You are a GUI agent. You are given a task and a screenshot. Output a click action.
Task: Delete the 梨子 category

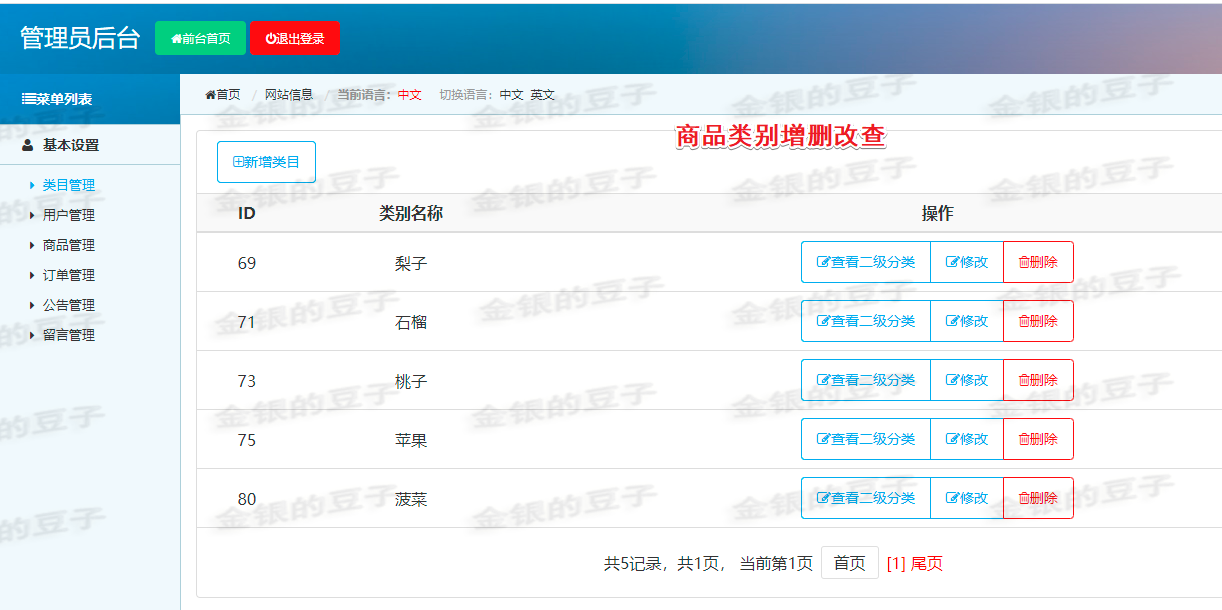pyautogui.click(x=1038, y=262)
